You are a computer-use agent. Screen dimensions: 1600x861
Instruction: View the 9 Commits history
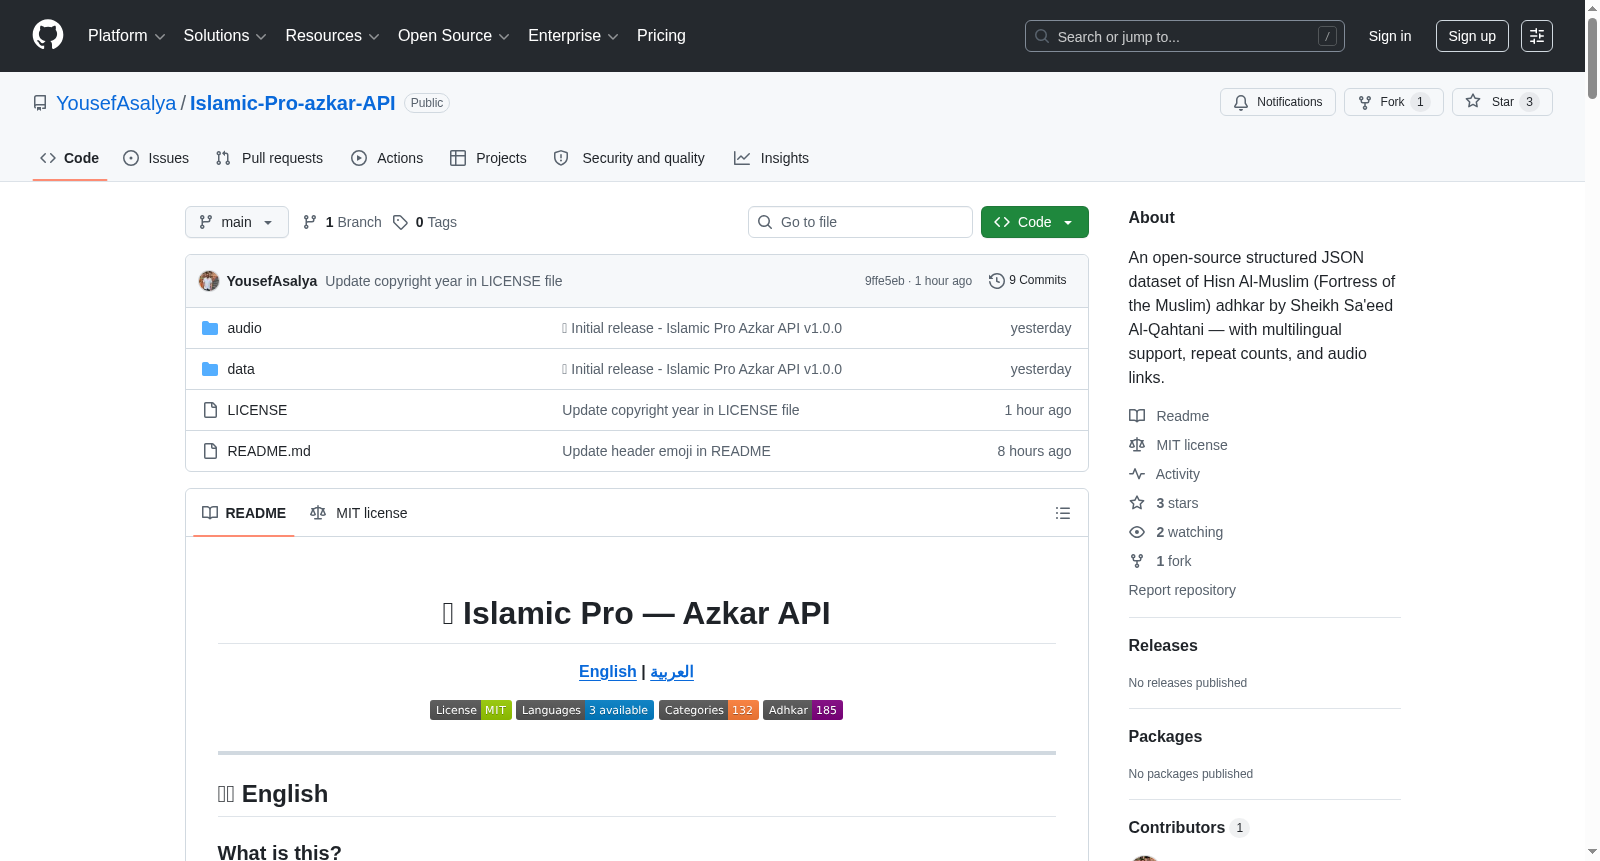(1027, 281)
